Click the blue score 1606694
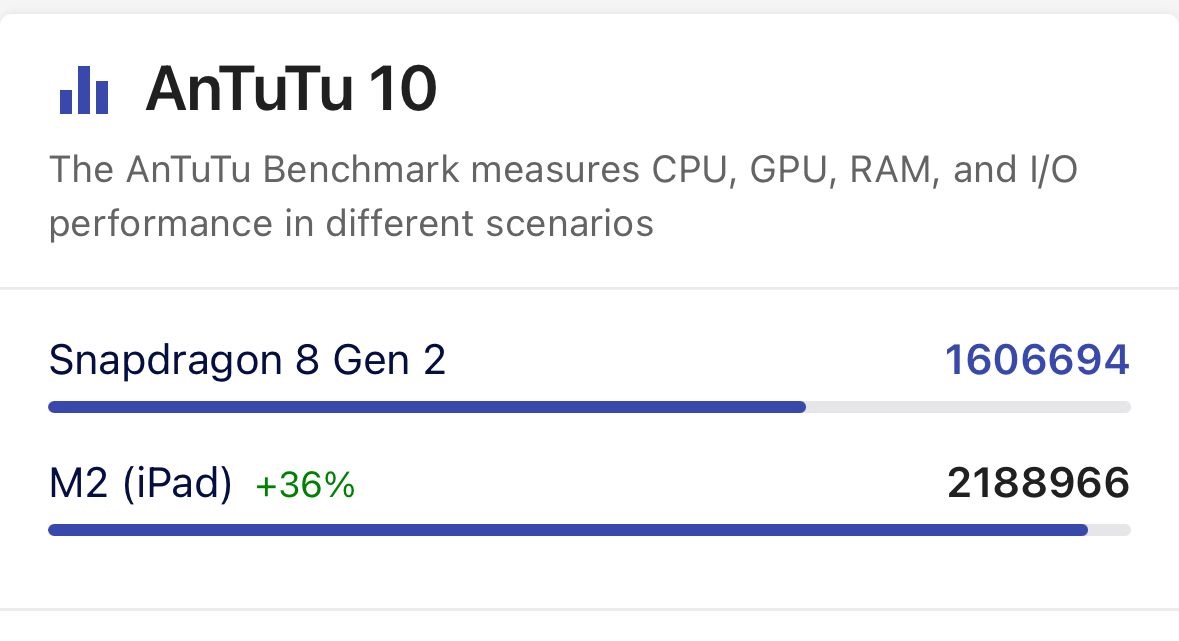This screenshot has height=641, width=1179. pos(1037,360)
